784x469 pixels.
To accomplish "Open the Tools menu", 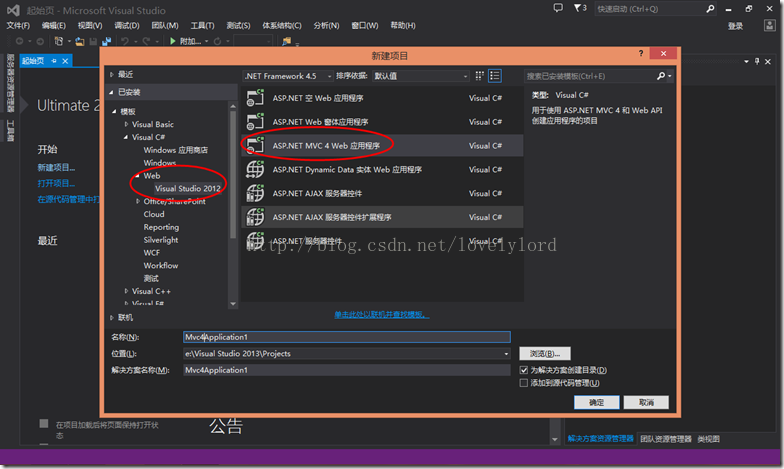I will coord(202,26).
